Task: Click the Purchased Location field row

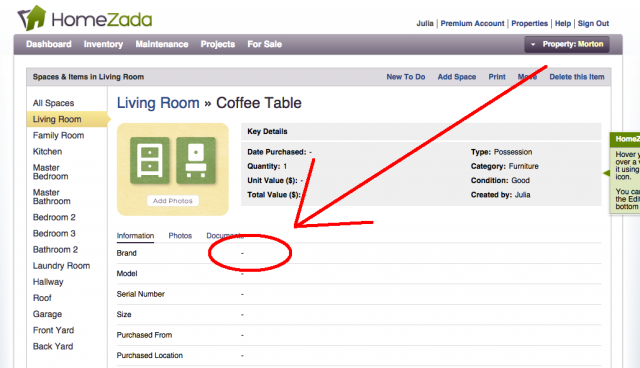Action: point(359,355)
